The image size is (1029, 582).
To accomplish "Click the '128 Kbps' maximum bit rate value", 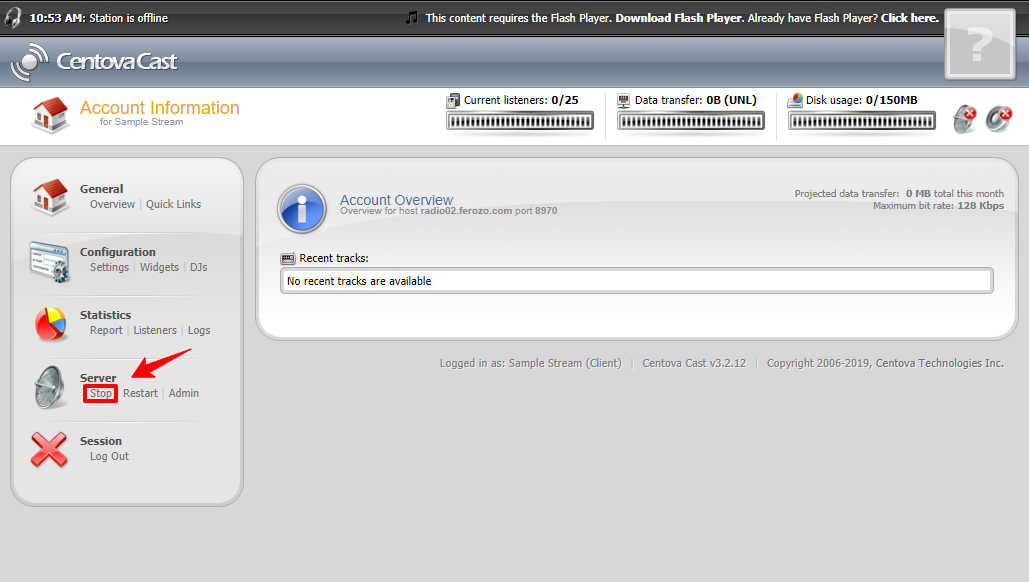I will (980, 206).
